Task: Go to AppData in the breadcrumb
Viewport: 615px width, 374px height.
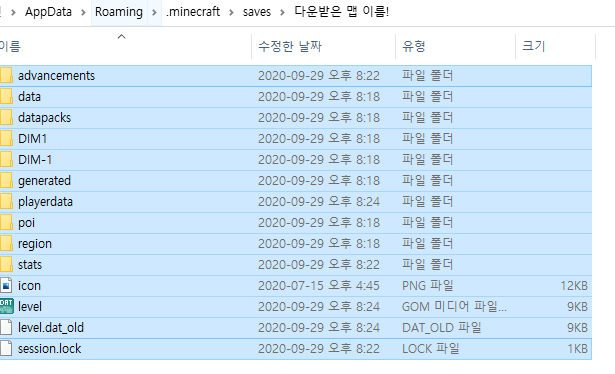Action: point(49,12)
